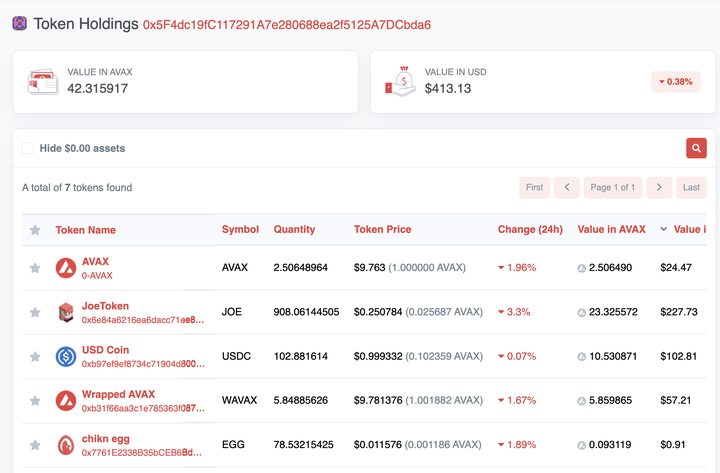Favorite the JoeToken row with its star

pos(35,312)
